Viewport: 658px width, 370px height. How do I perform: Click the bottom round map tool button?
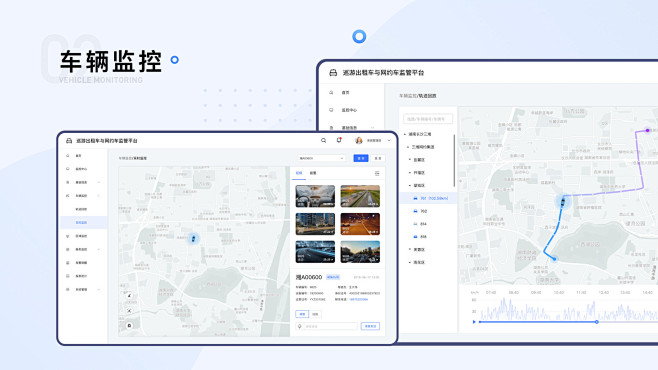(x=129, y=325)
